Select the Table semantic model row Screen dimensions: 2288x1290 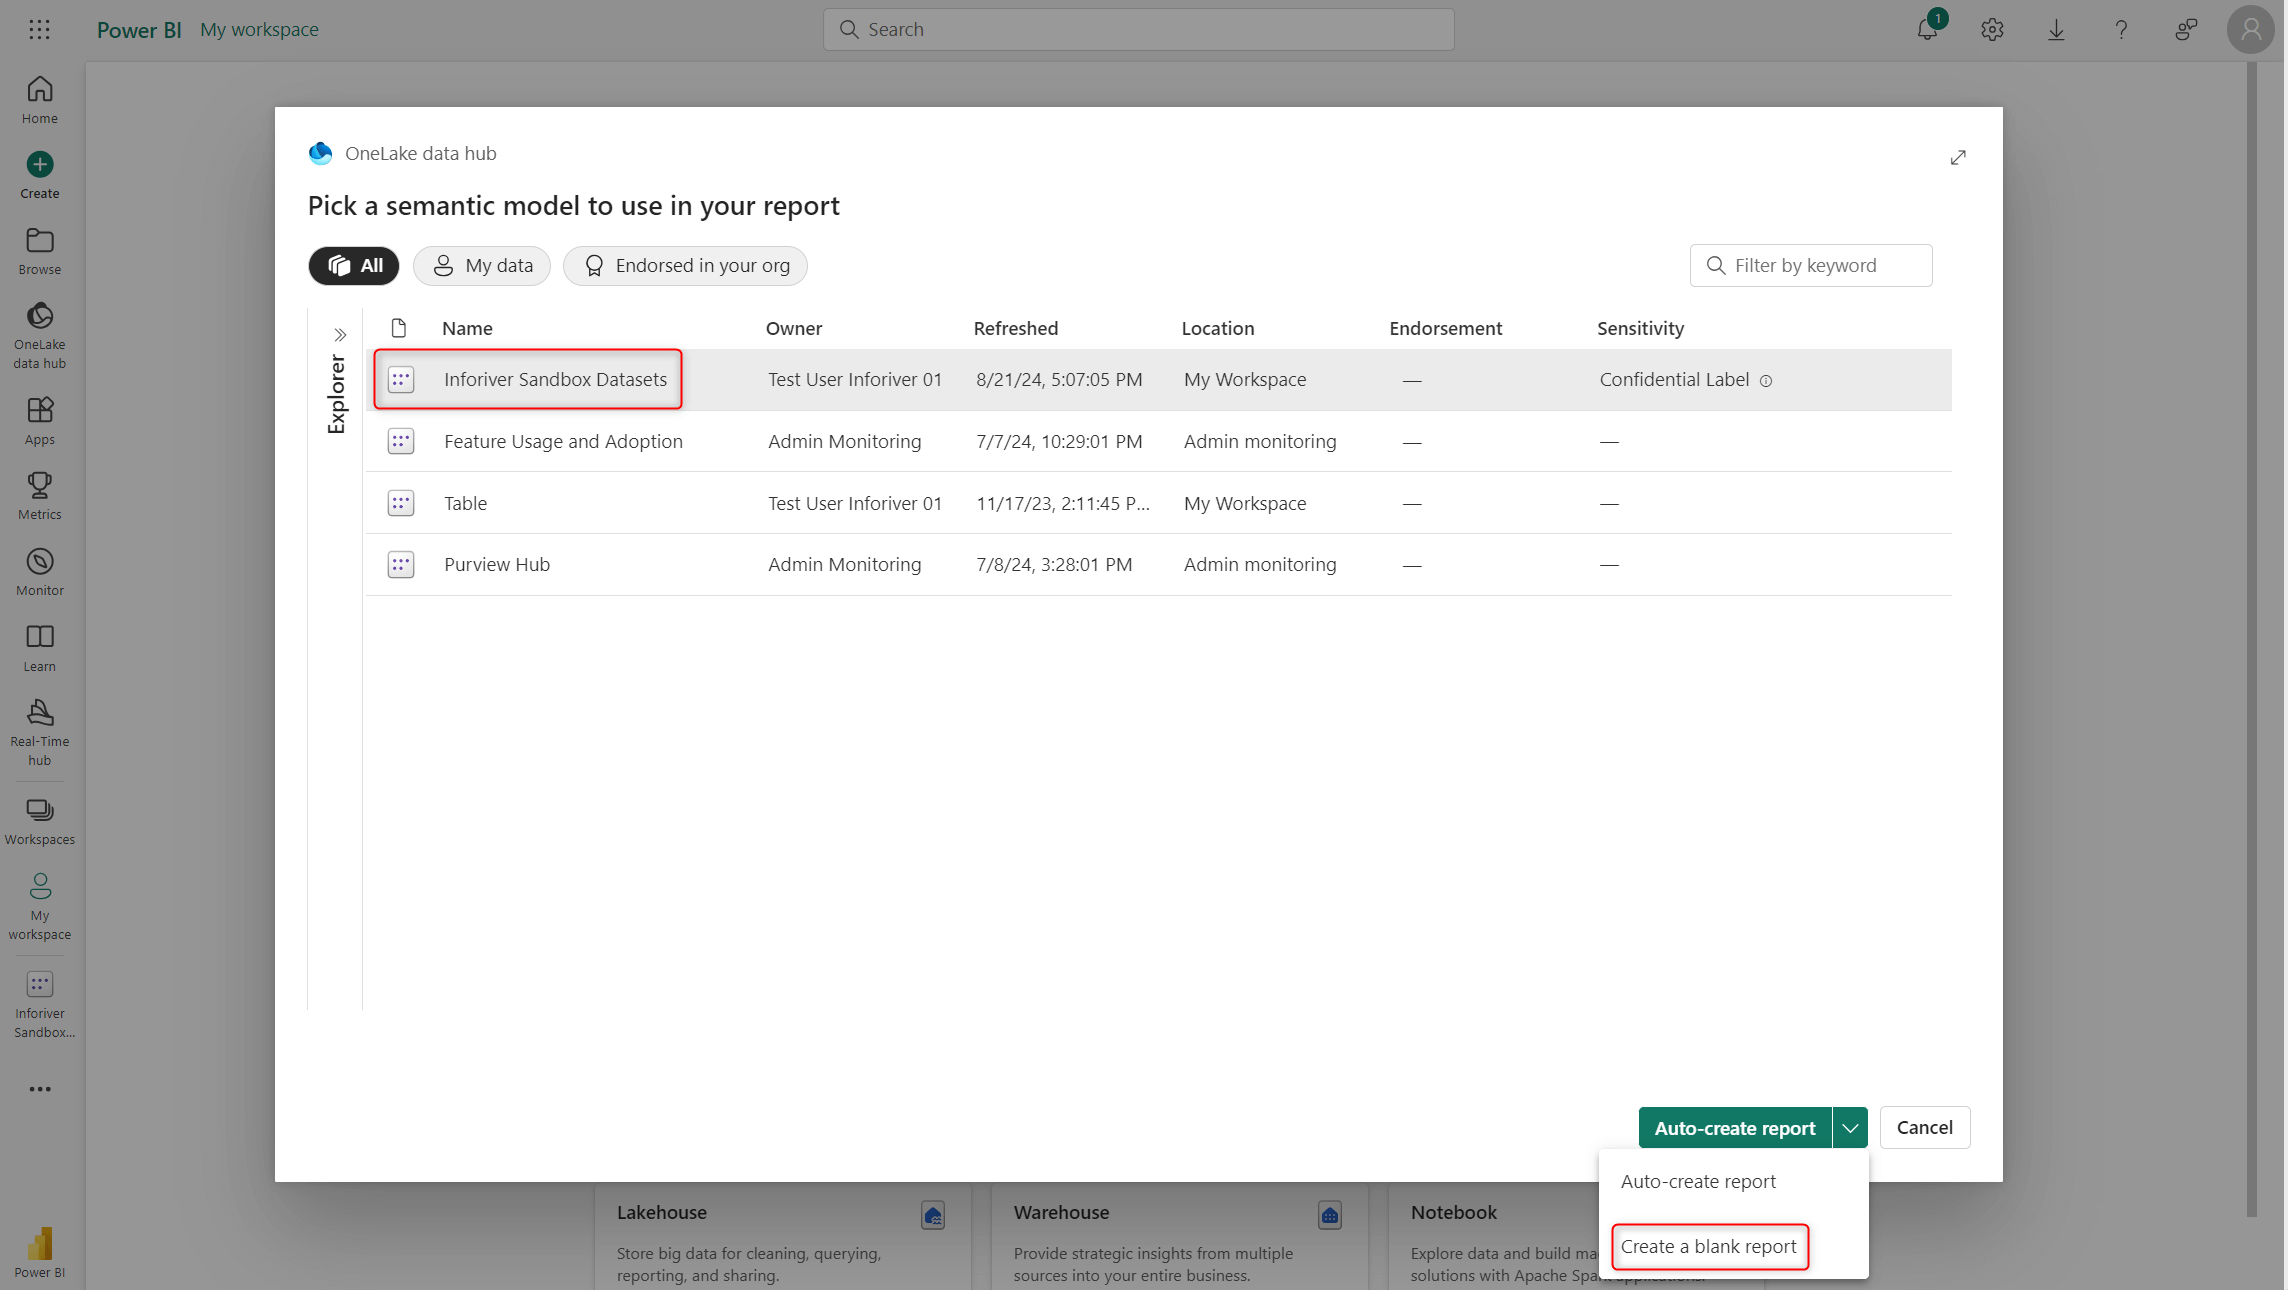1158,503
